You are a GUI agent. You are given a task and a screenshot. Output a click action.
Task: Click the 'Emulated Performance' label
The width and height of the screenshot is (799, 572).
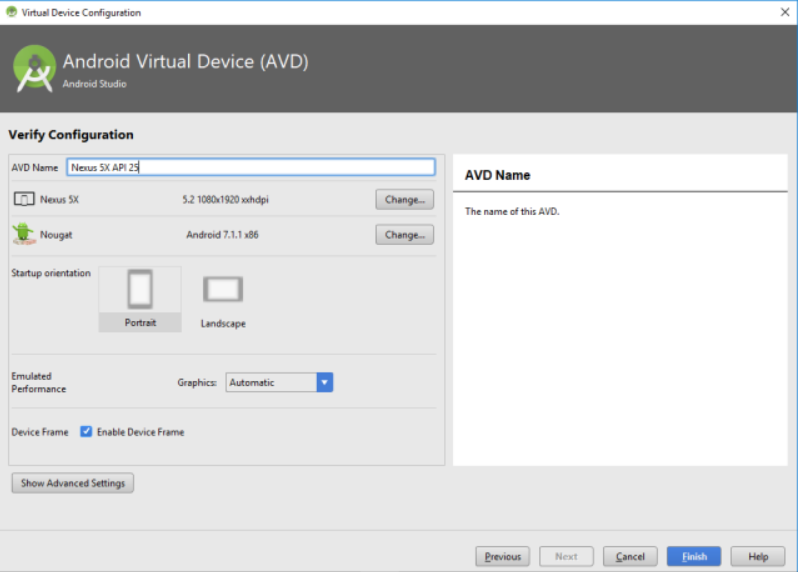(39, 383)
